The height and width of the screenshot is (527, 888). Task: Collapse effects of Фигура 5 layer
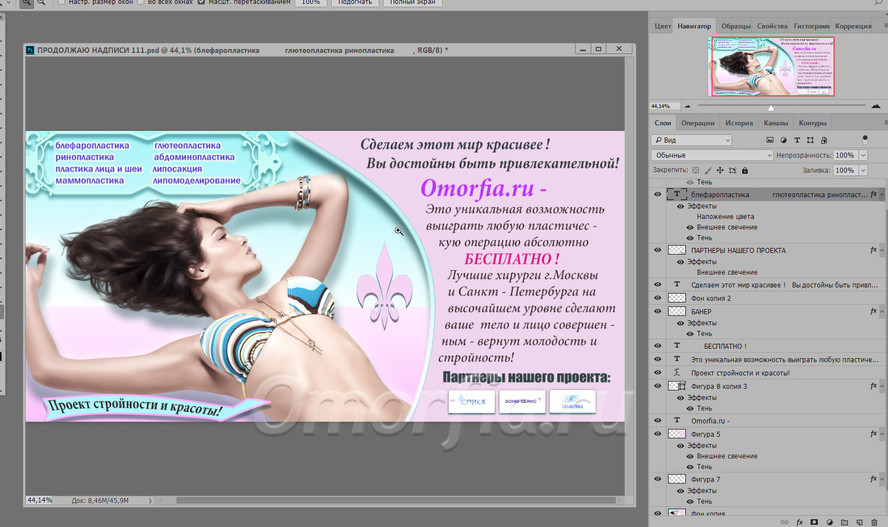pos(882,434)
